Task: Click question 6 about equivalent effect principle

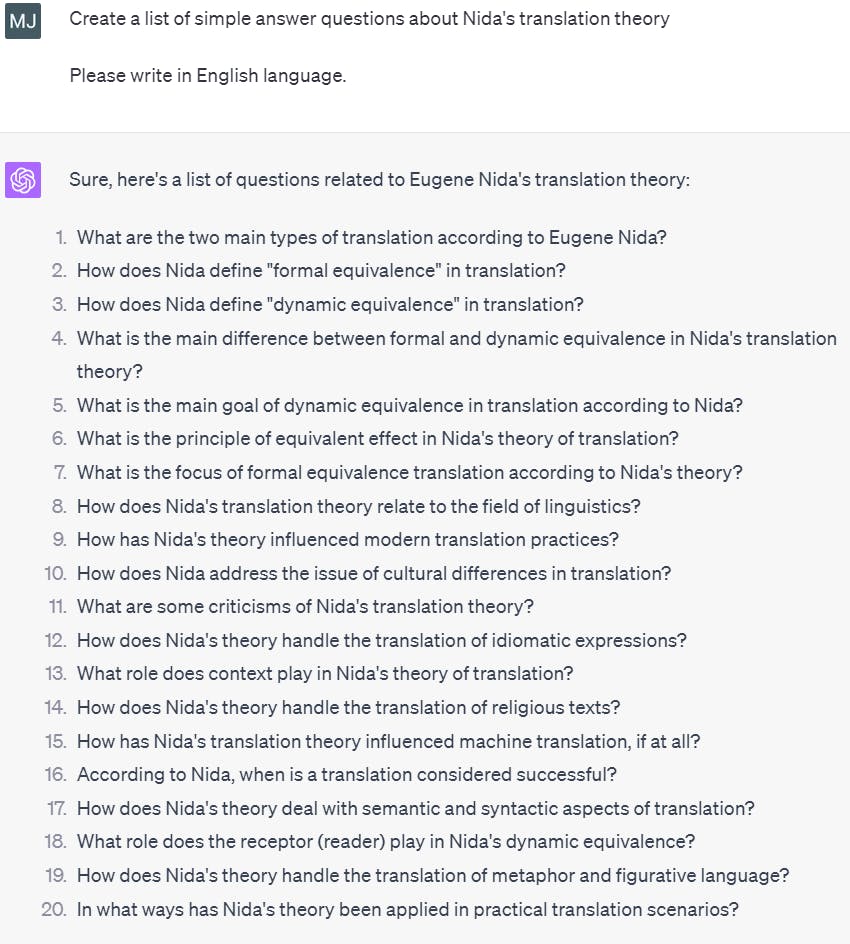Action: 377,438
